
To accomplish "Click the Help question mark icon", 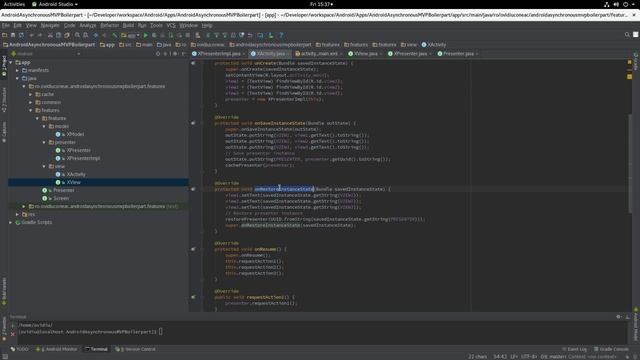I will coord(281,36).
